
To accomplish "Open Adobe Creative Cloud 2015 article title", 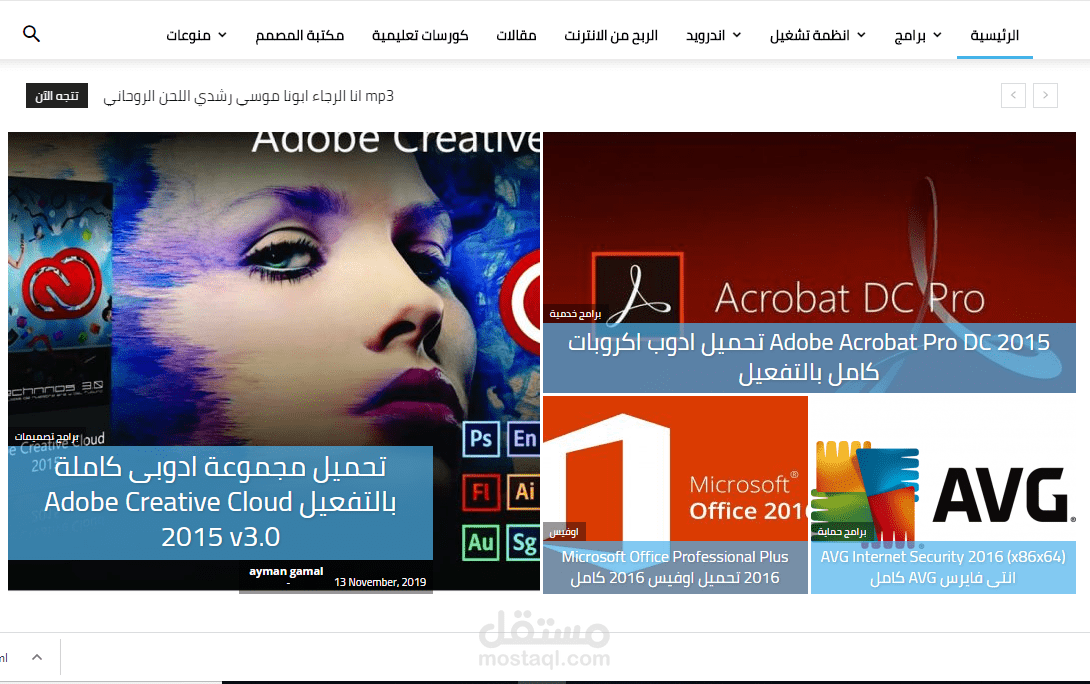I will (x=220, y=502).
